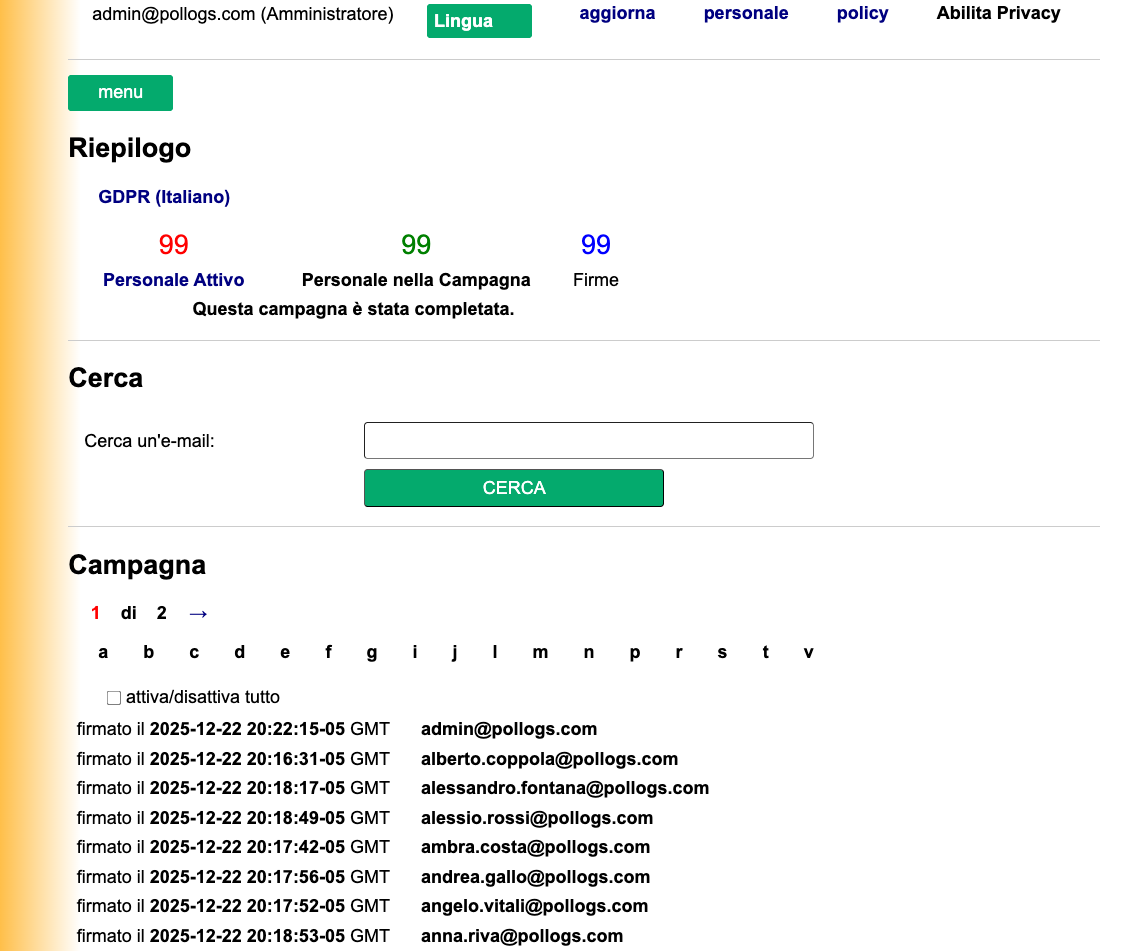This screenshot has width=1140, height=951.
Task: Filter names starting with letter v
Action: 808,652
